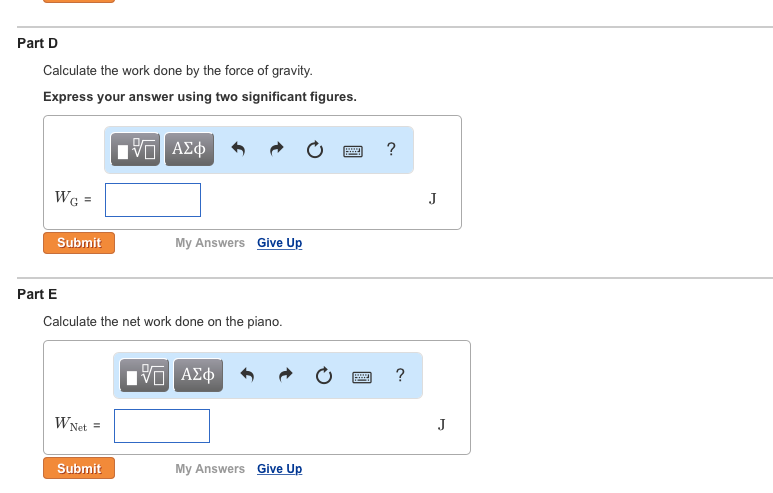Screen dimensions: 773x493
Task: Redo edit in Part E toolbar
Action: (285, 375)
